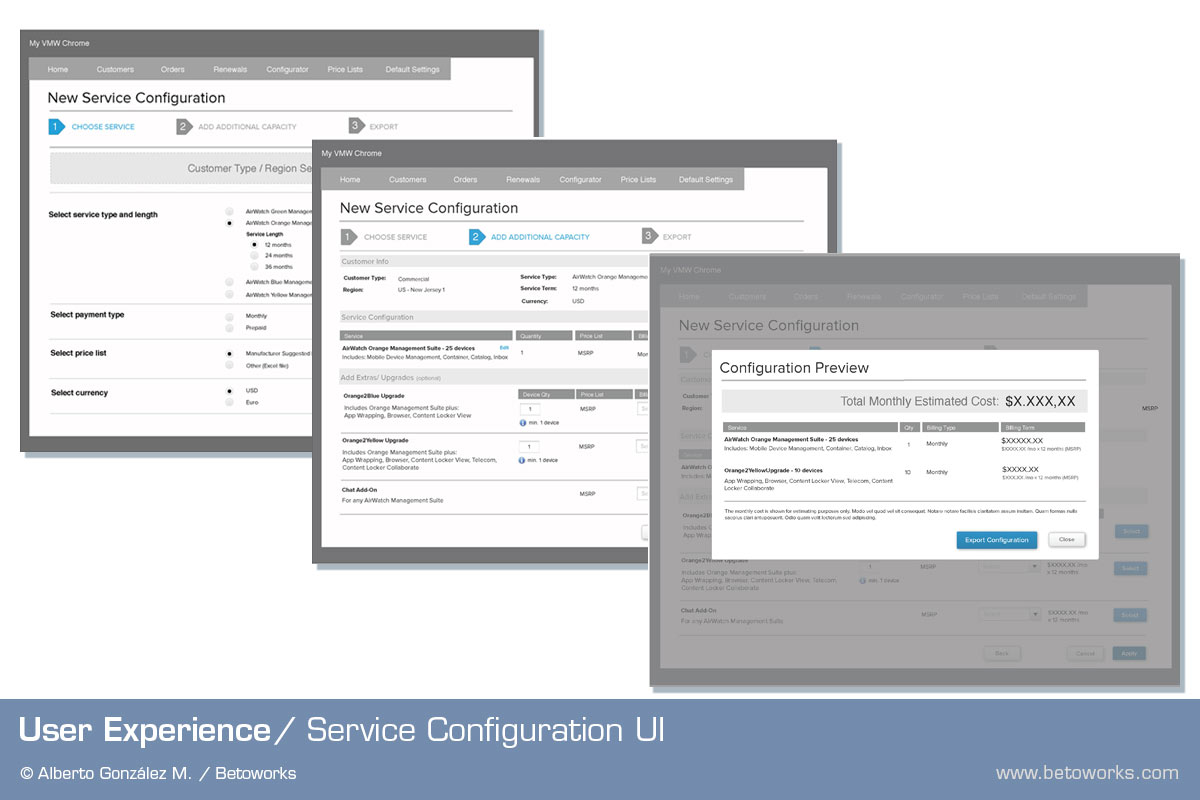Open Renewals in the rear window menu
This screenshot has height=800, width=1200.
pyautogui.click(x=230, y=70)
